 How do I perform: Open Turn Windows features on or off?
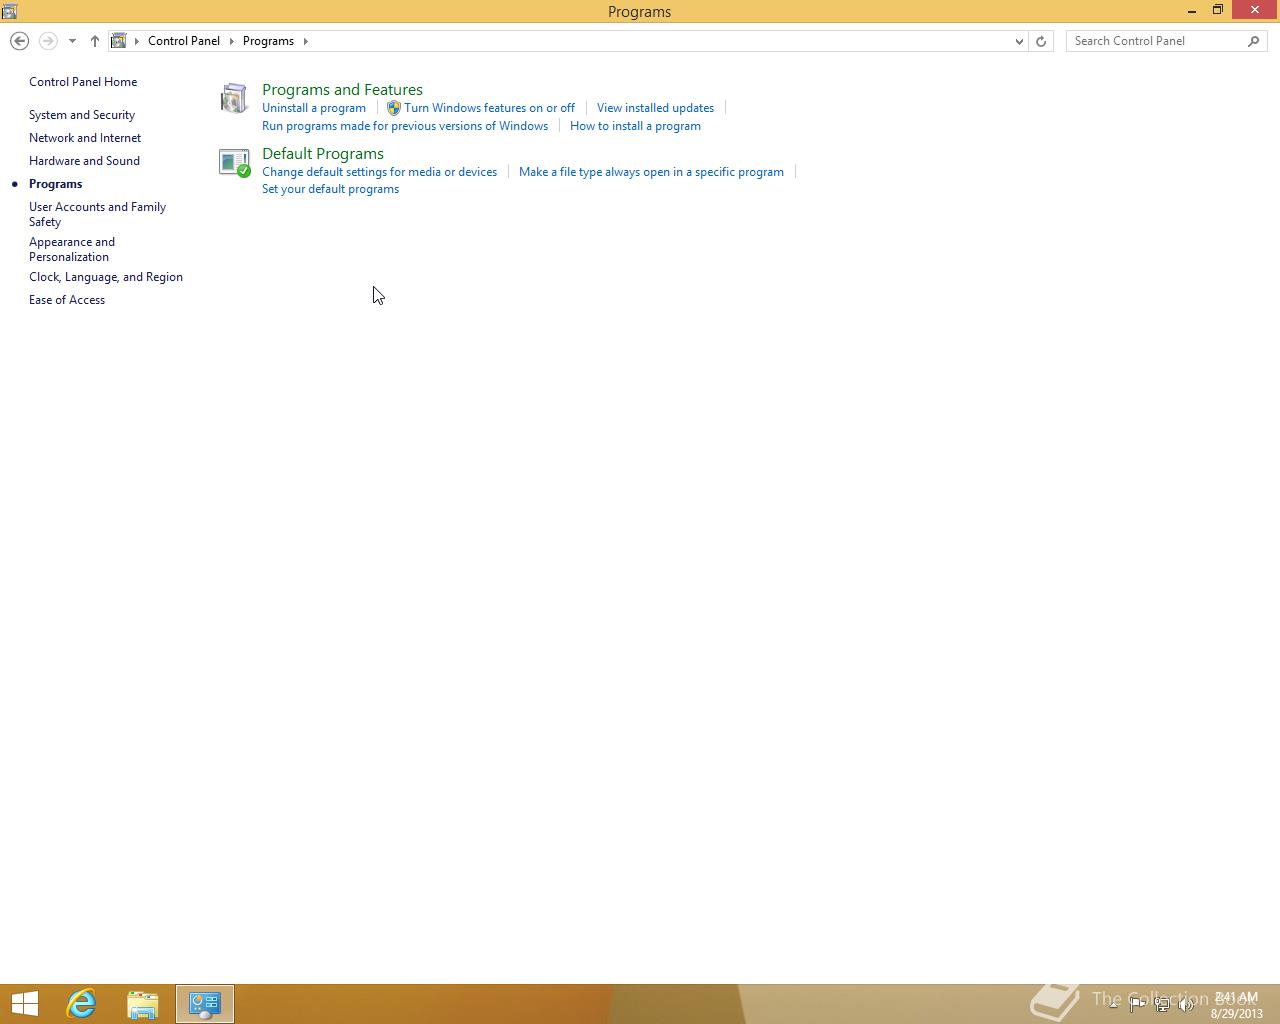[x=489, y=108]
